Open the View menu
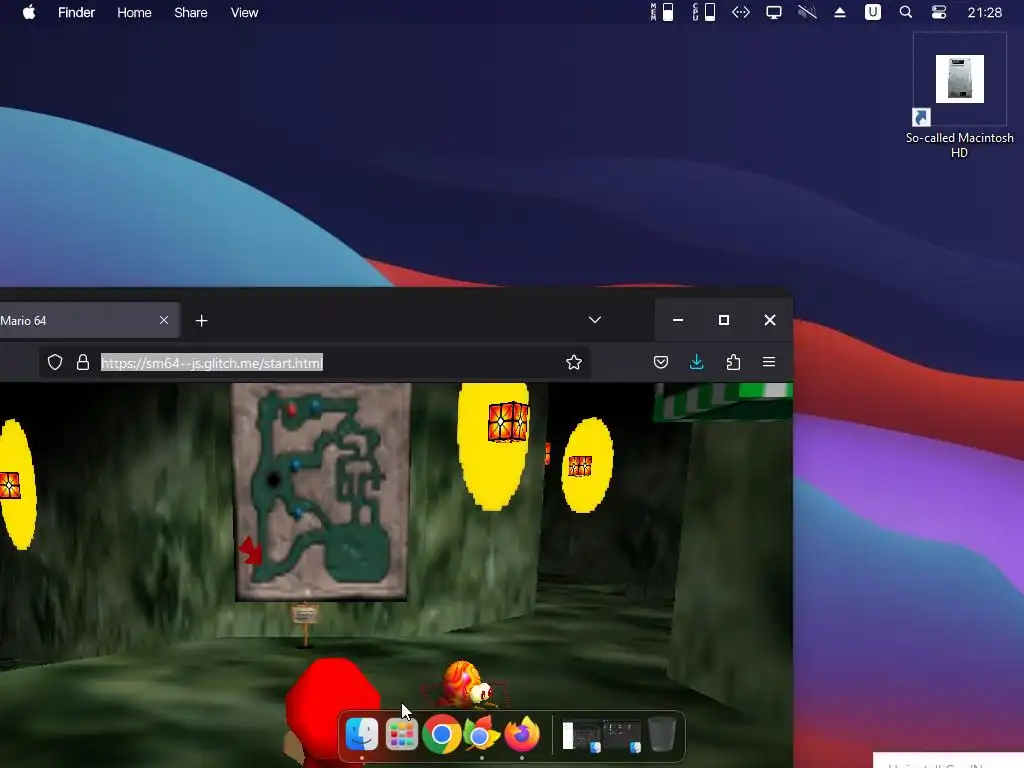 click(244, 12)
